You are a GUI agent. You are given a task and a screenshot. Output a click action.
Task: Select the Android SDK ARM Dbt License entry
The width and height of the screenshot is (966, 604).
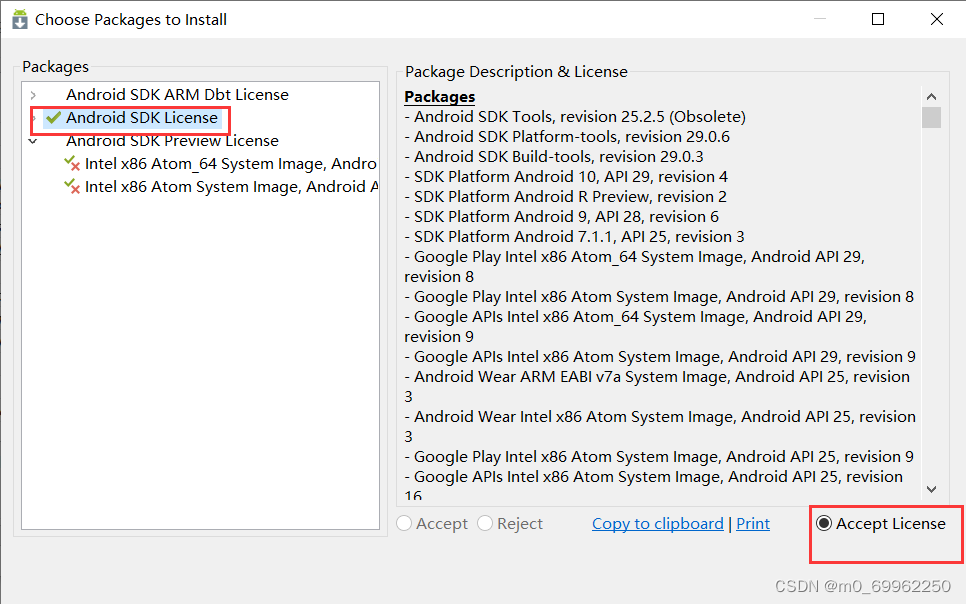click(x=177, y=95)
